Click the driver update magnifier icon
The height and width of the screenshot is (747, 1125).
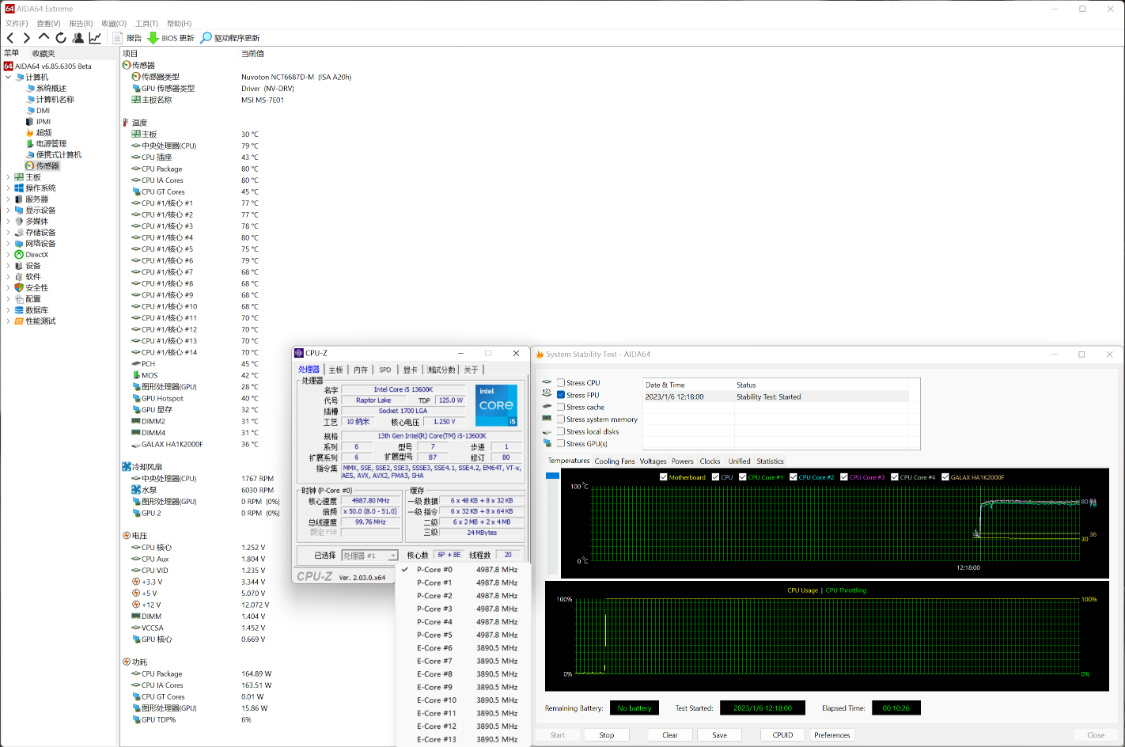[x=206, y=38]
